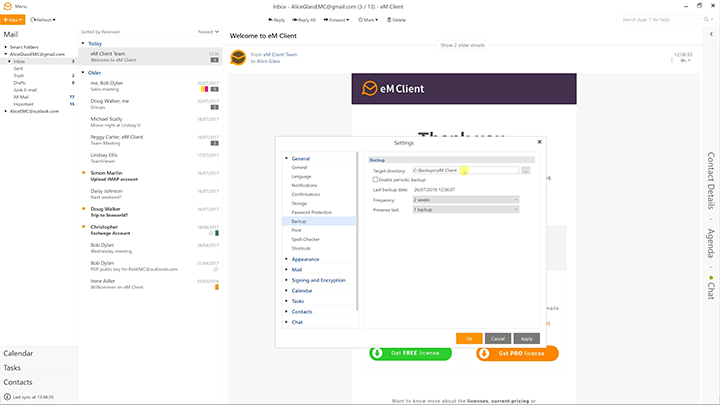The height and width of the screenshot is (405, 720).
Task: Click the search input field
Action: pos(660,19)
